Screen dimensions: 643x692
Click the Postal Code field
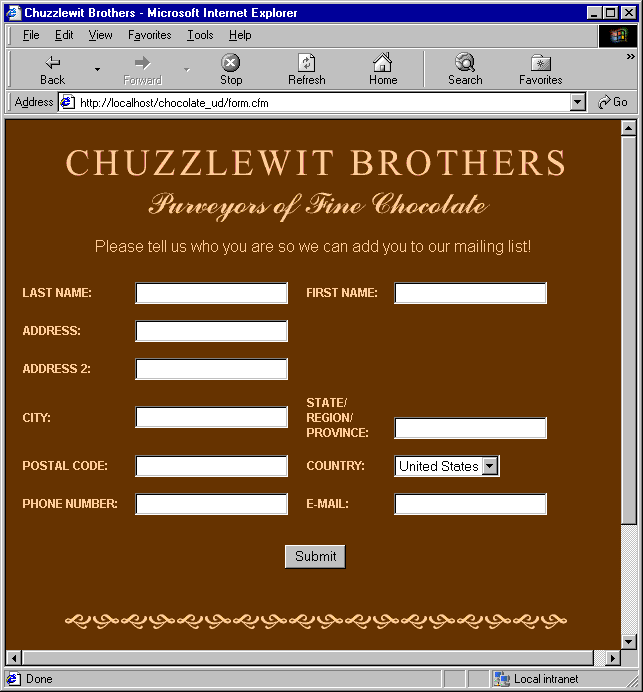tap(211, 466)
